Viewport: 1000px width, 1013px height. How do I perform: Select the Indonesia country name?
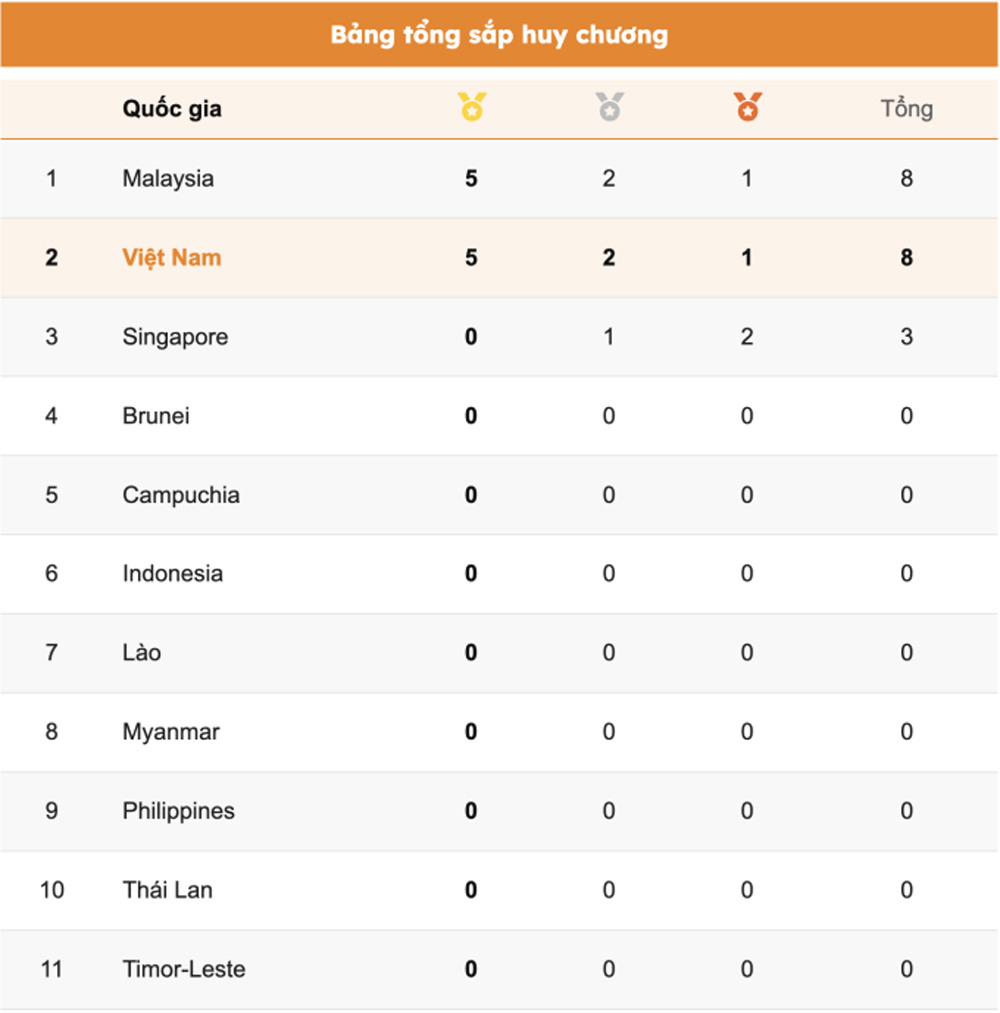[172, 574]
